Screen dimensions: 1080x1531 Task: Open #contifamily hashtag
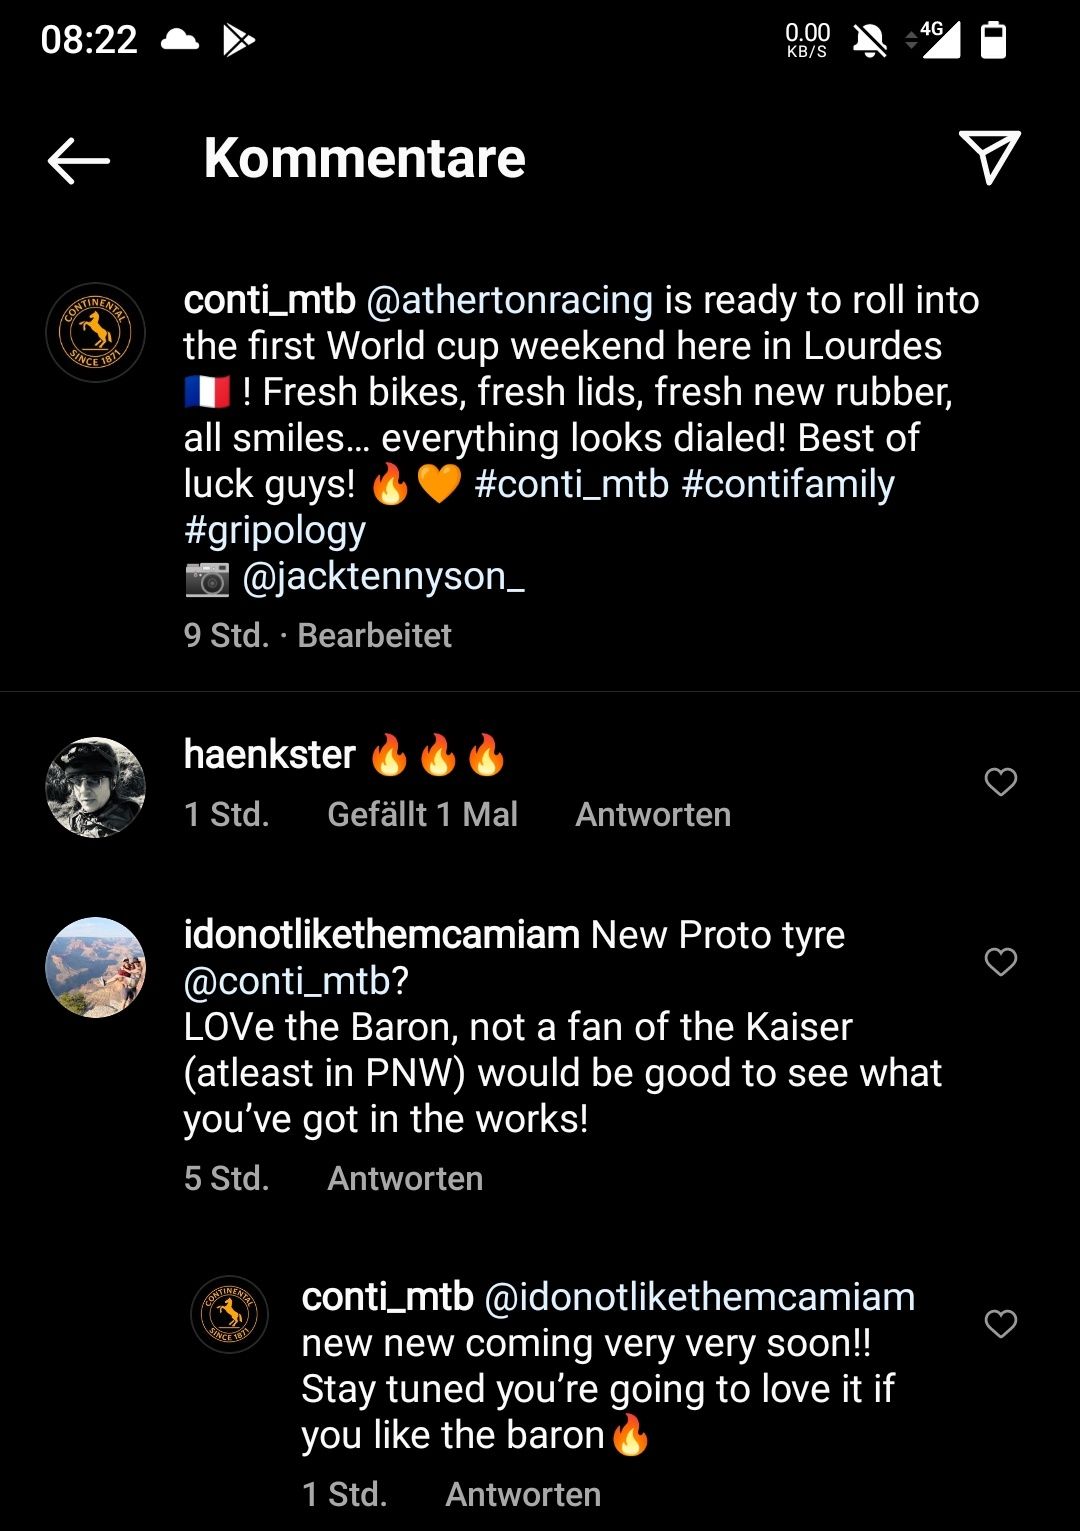(x=788, y=484)
